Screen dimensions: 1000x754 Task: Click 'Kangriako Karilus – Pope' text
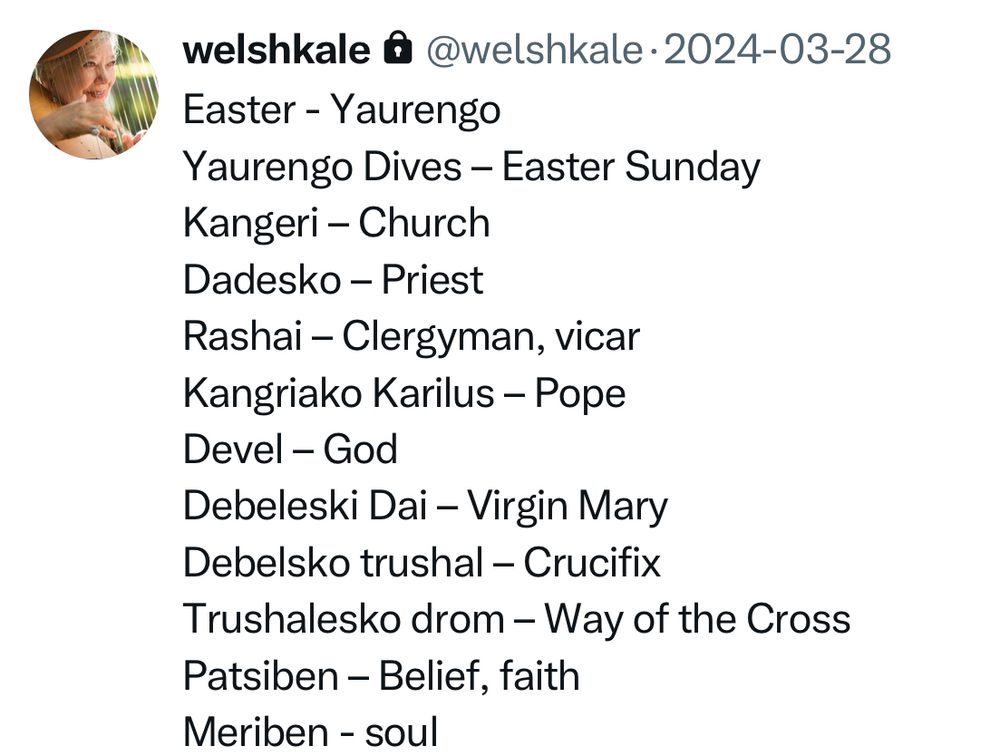(x=404, y=394)
